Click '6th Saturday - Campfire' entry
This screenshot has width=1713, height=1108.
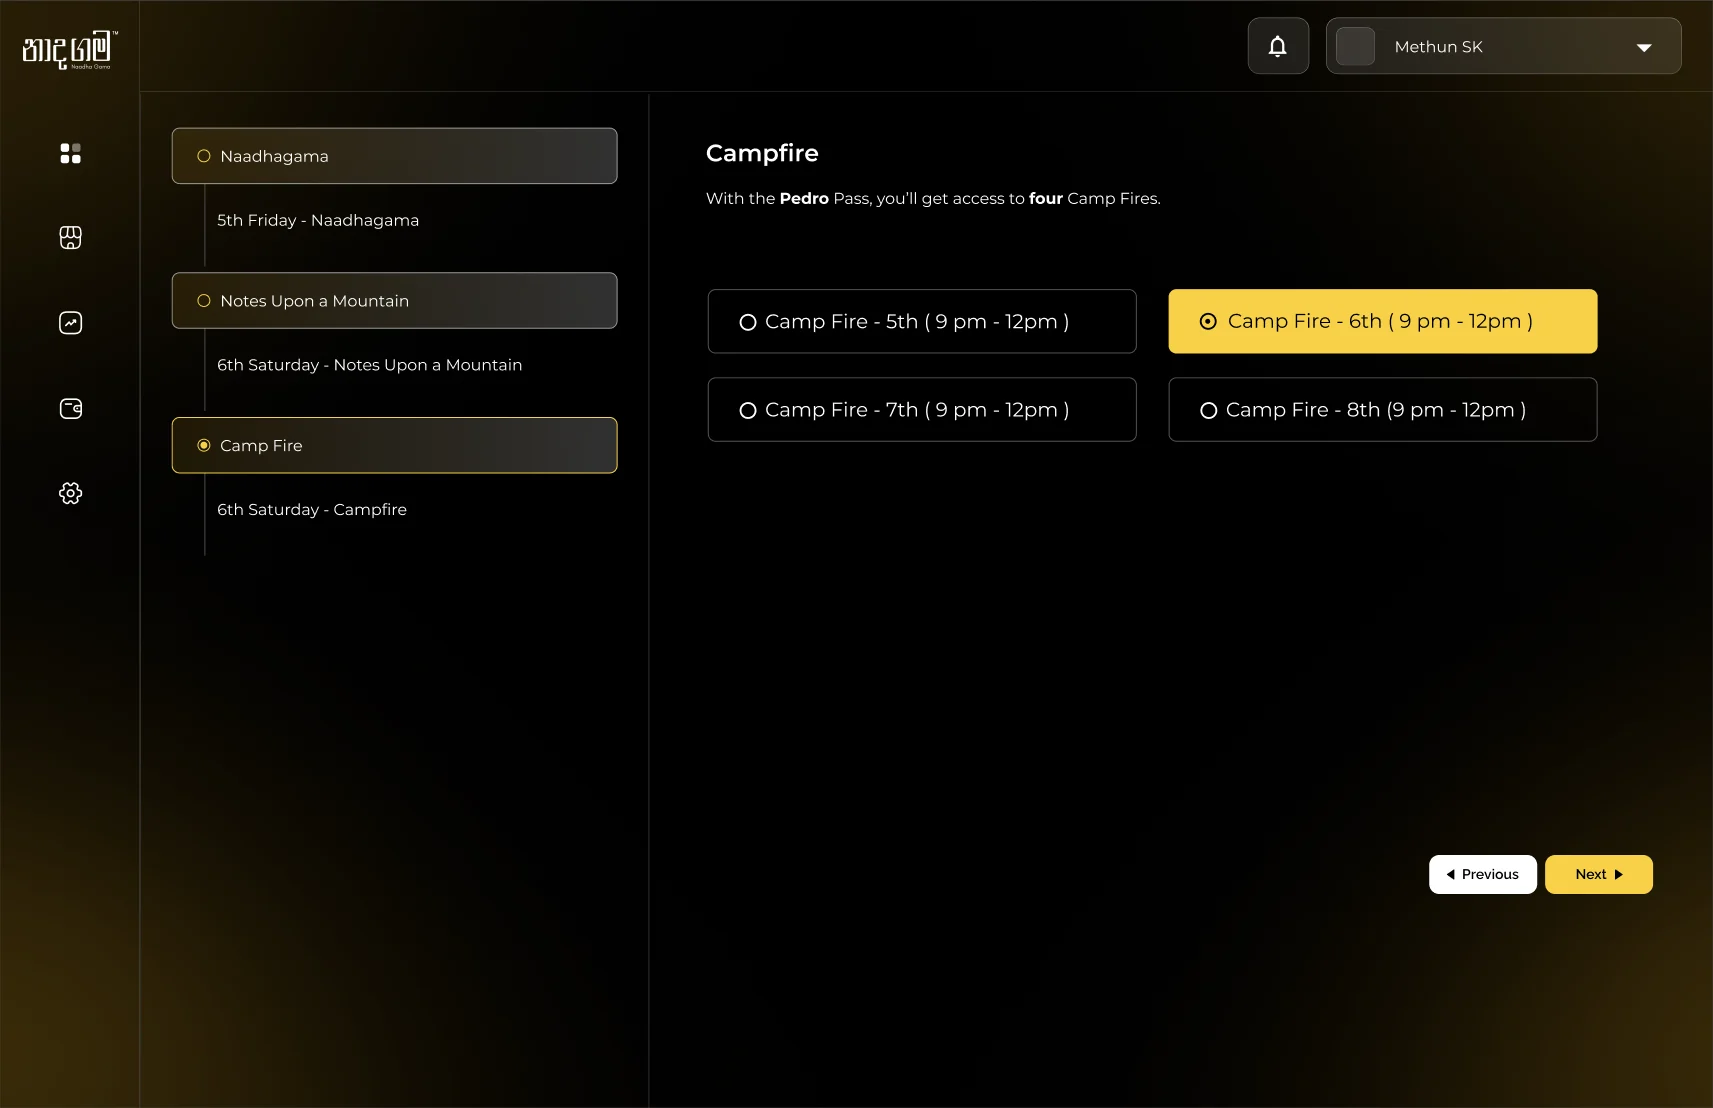(x=312, y=509)
